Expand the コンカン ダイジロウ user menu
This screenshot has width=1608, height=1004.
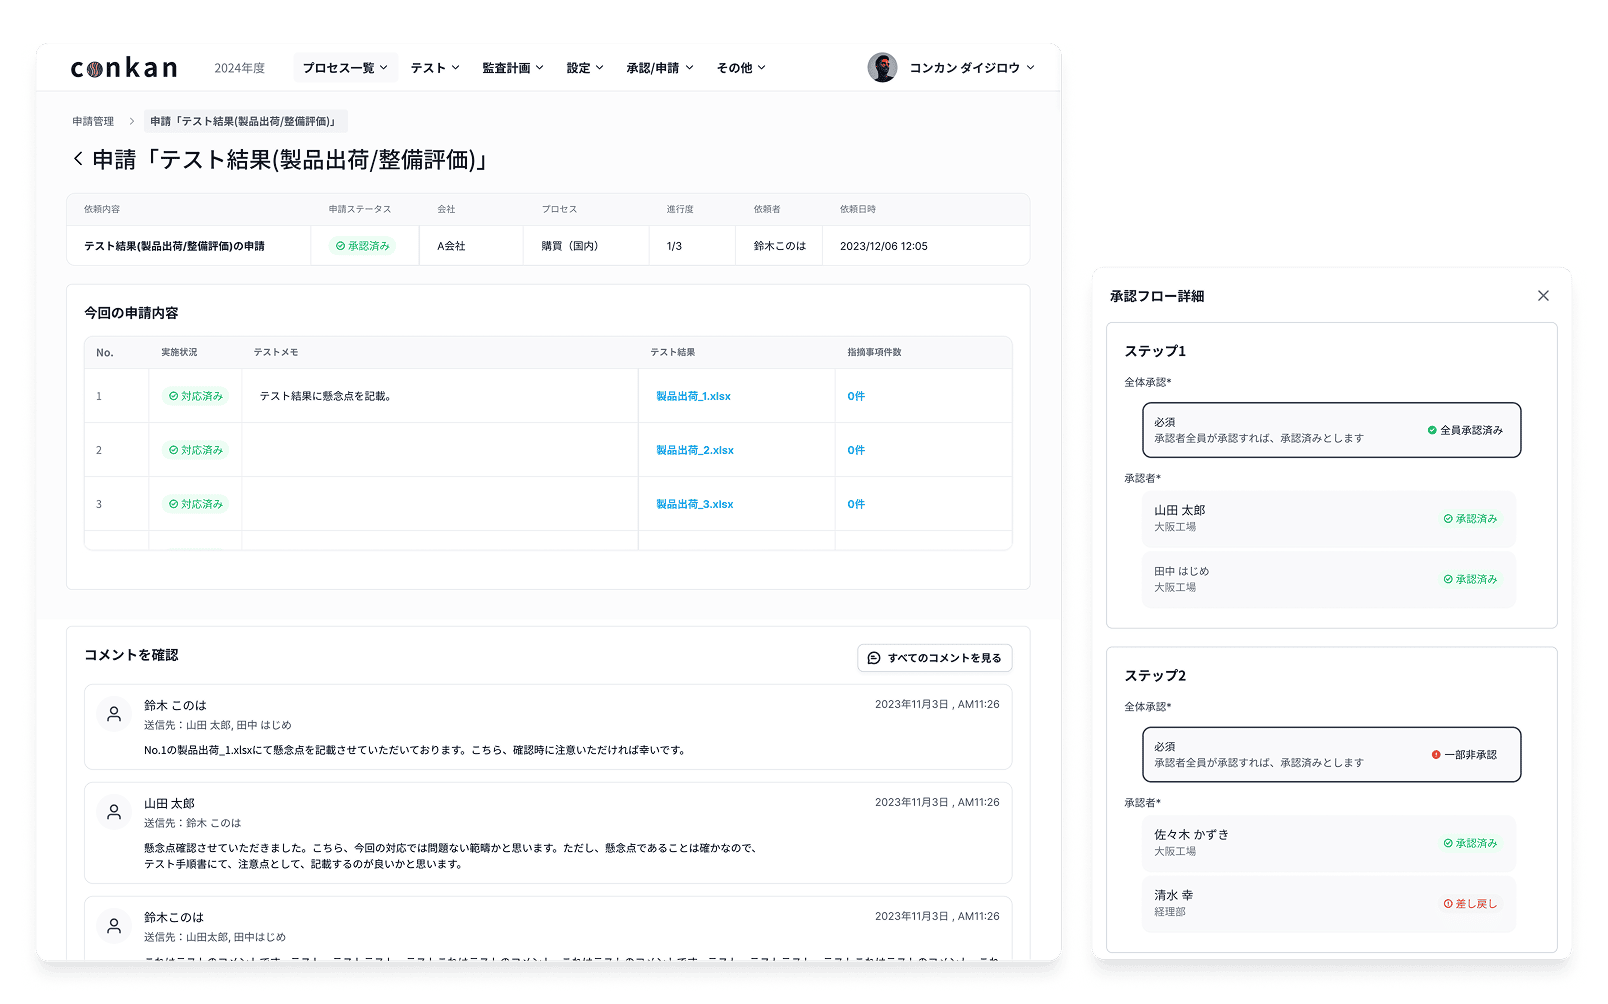[x=971, y=68]
